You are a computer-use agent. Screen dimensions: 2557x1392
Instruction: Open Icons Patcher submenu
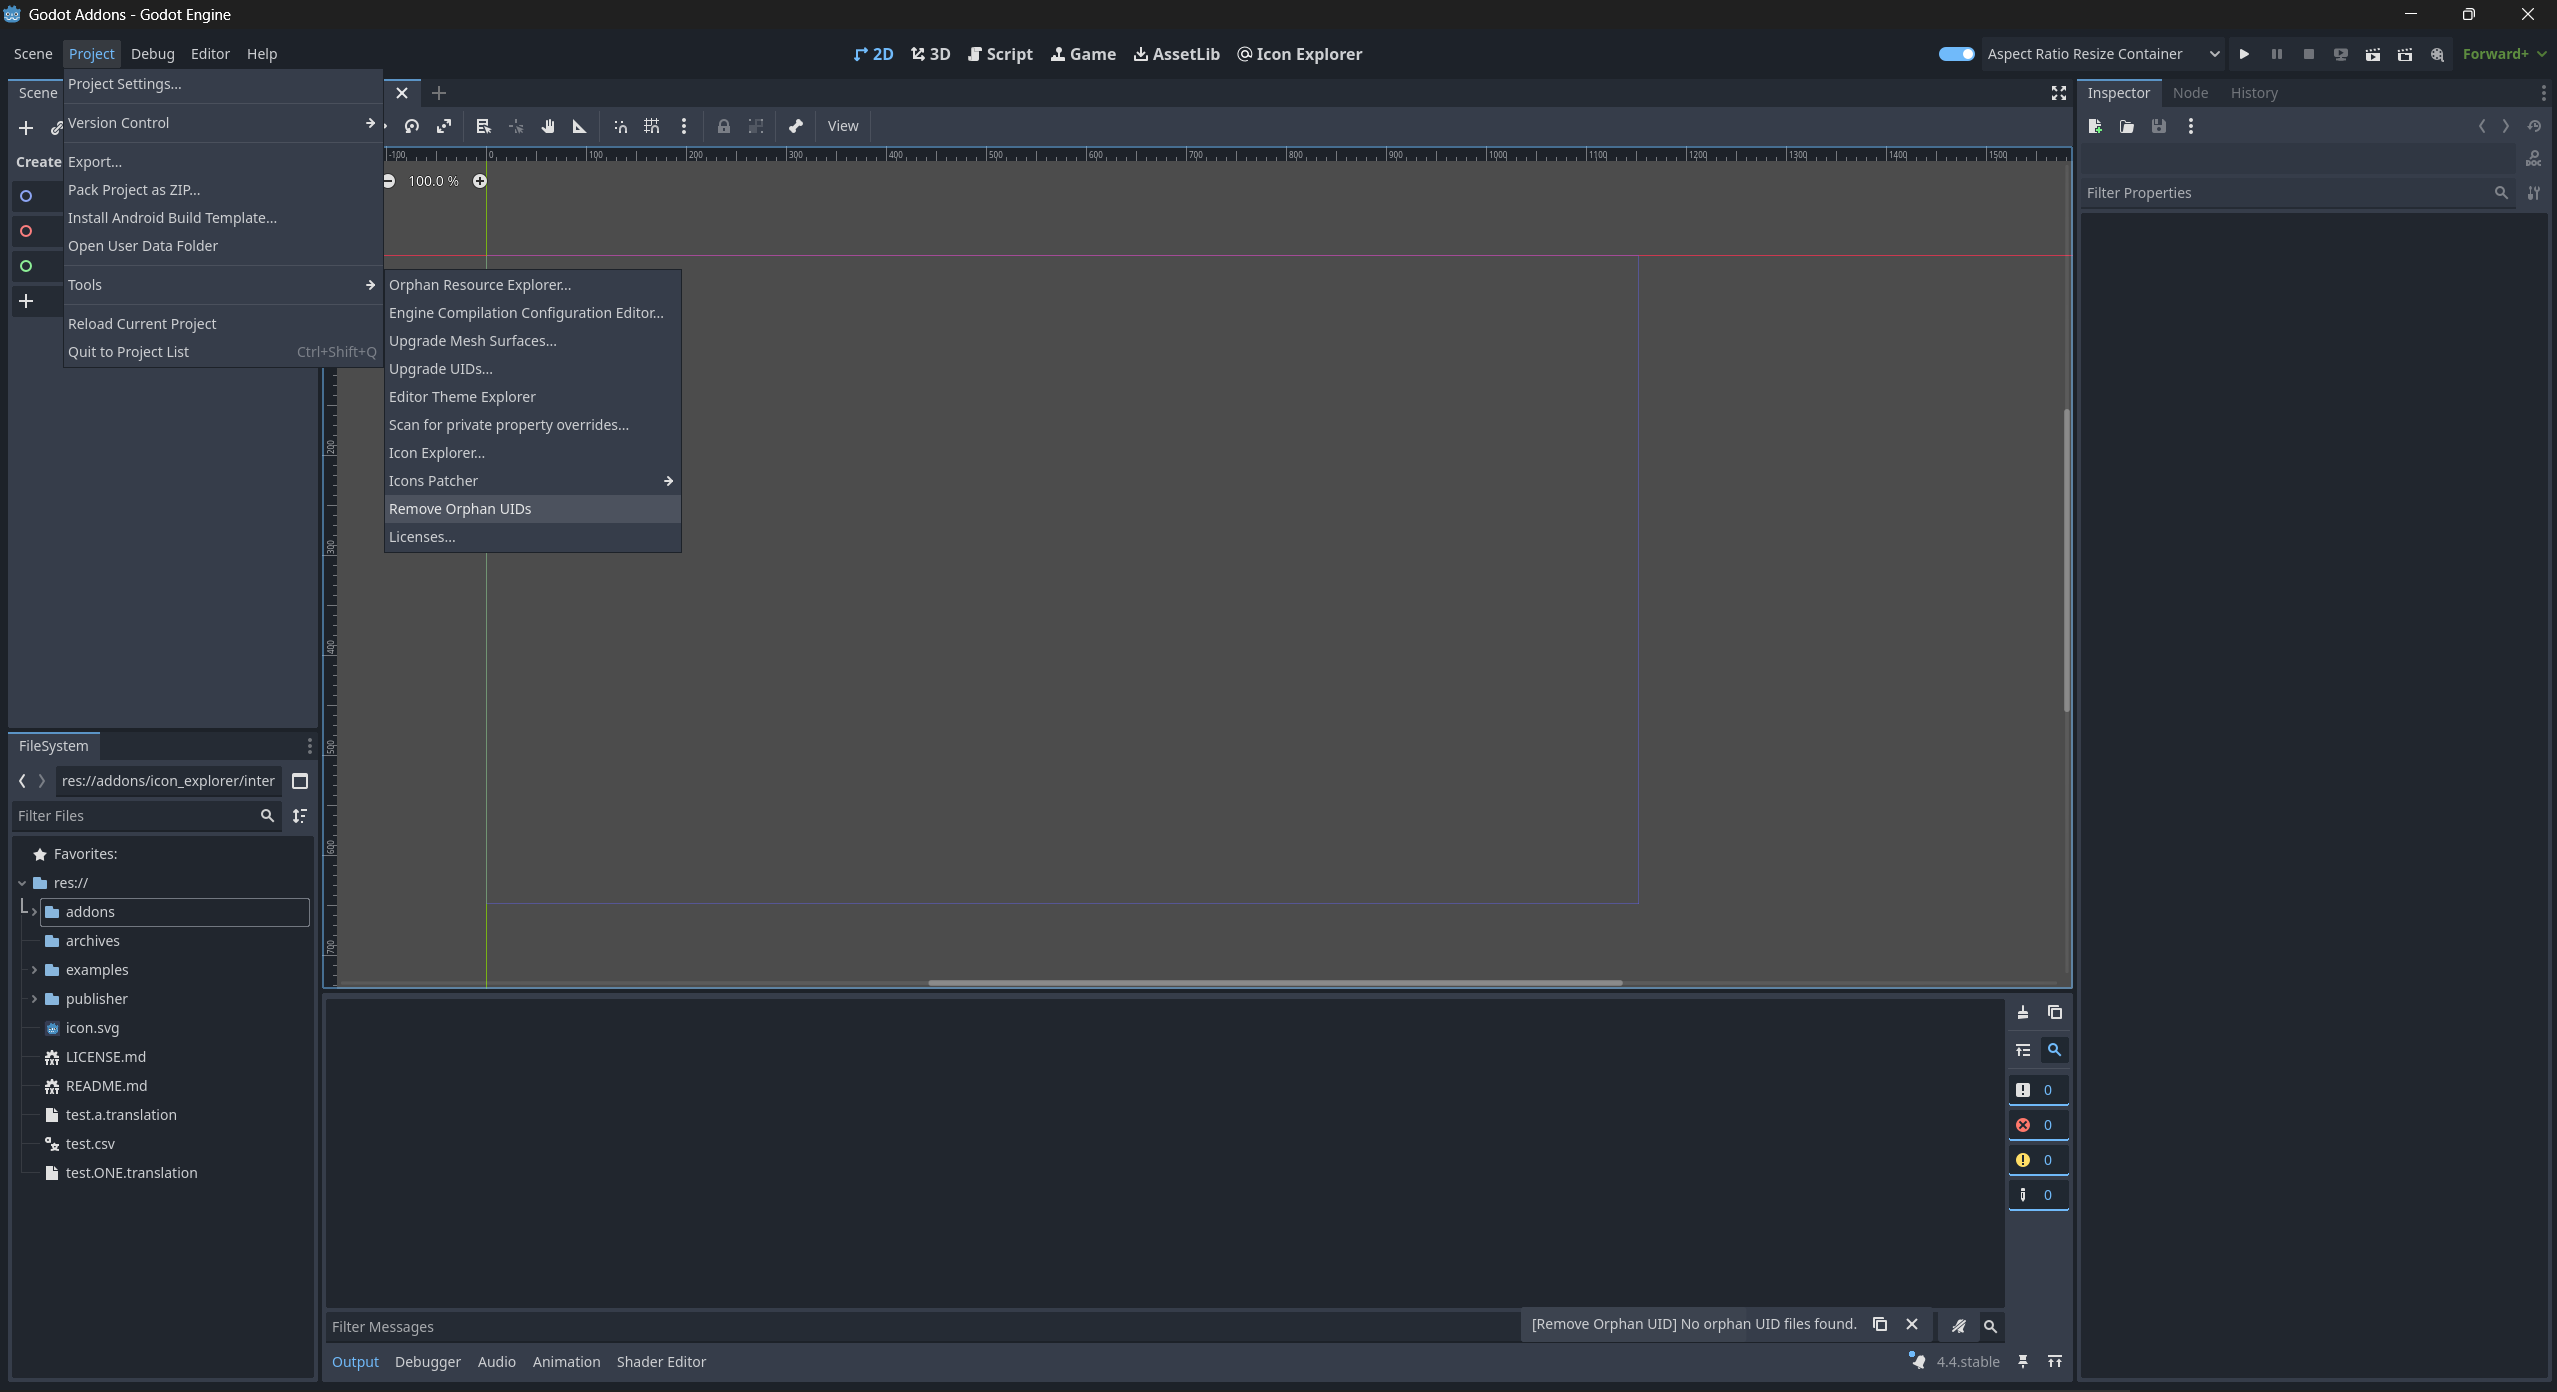tap(533, 481)
